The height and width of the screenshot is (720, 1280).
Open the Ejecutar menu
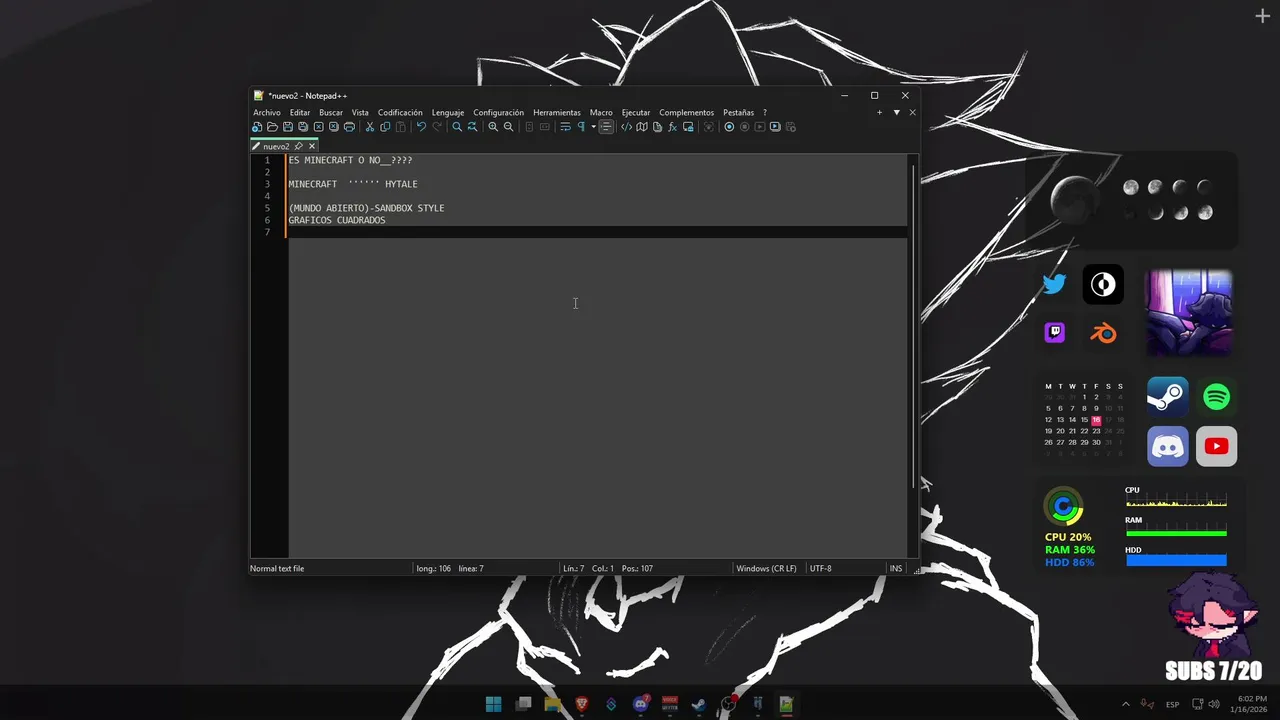tap(636, 113)
